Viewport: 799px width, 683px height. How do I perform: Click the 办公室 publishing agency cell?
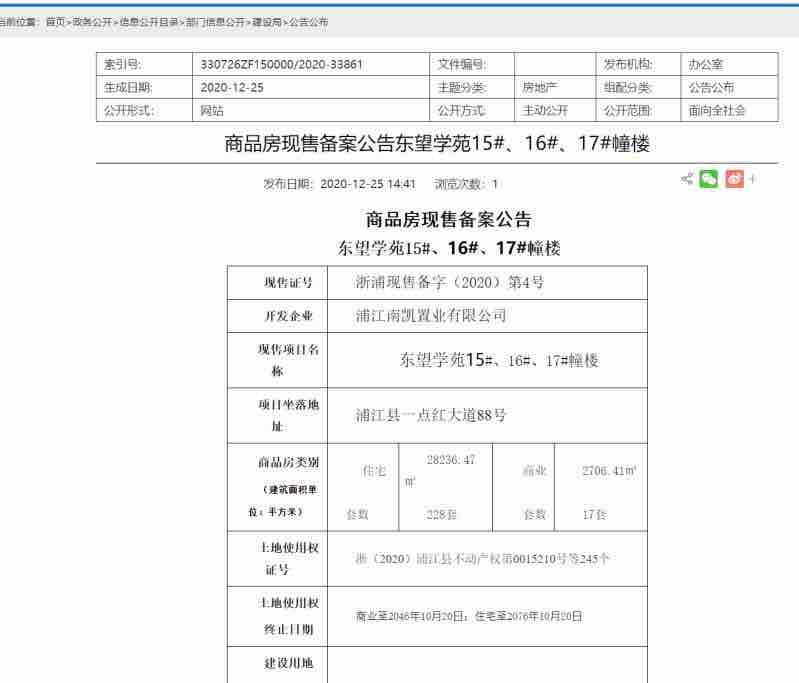(x=729, y=64)
